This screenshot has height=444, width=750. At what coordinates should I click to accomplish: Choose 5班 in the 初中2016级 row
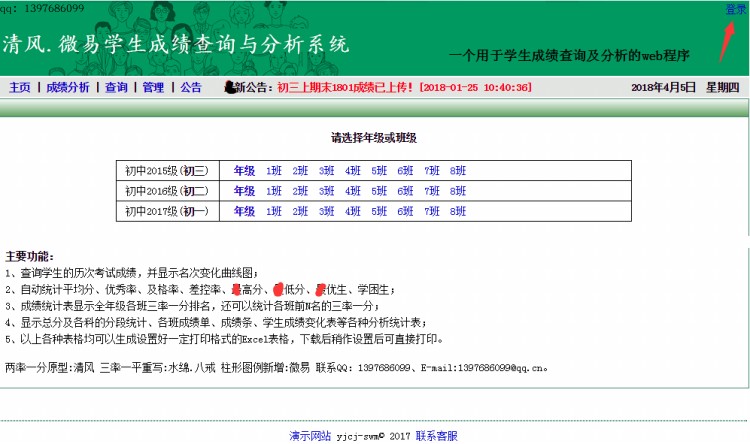coord(379,191)
